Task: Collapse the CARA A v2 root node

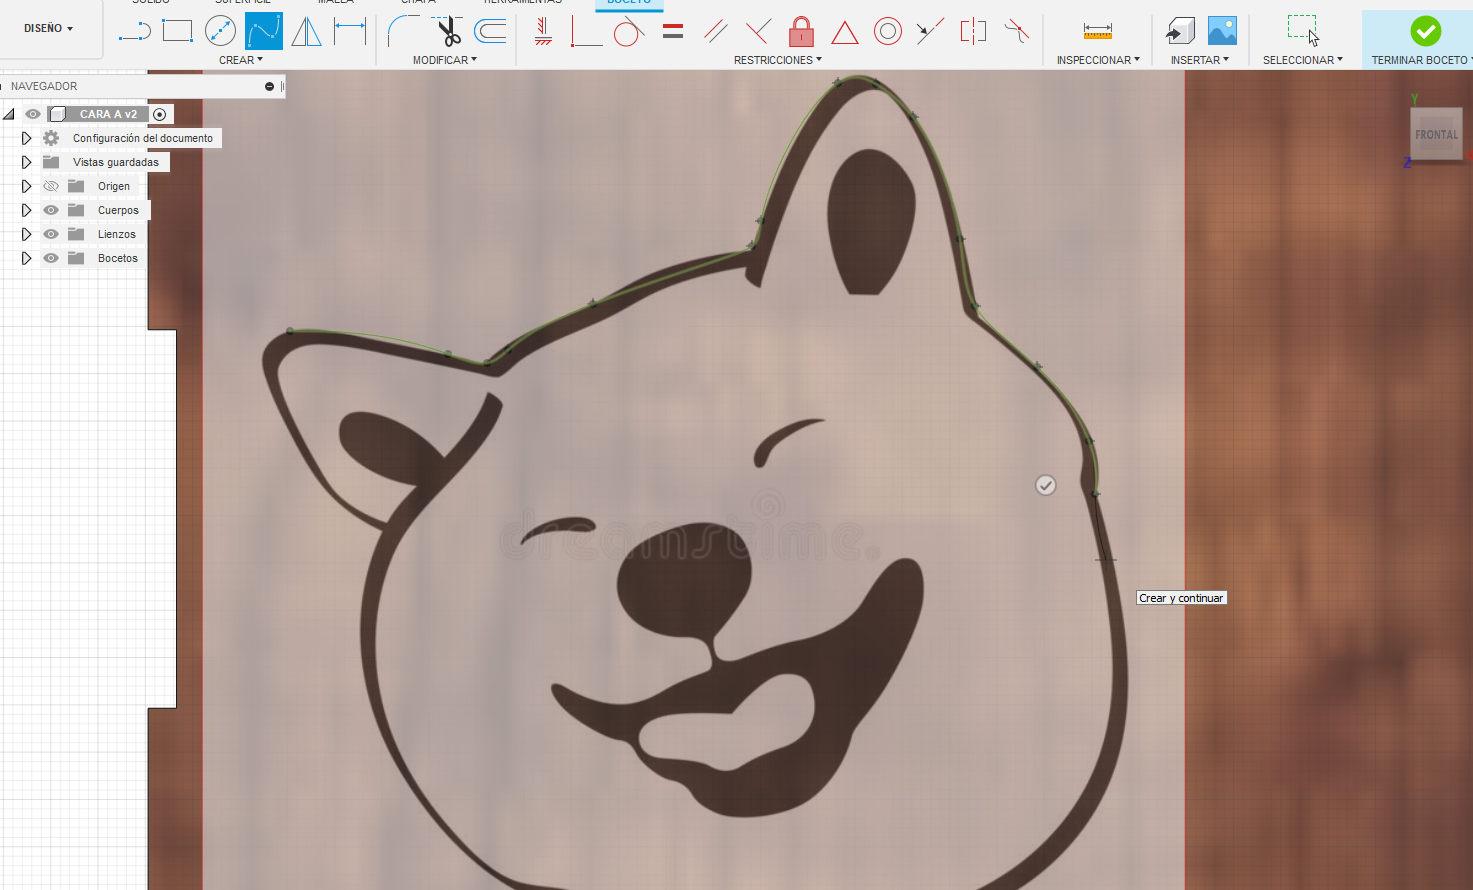Action: (10, 114)
